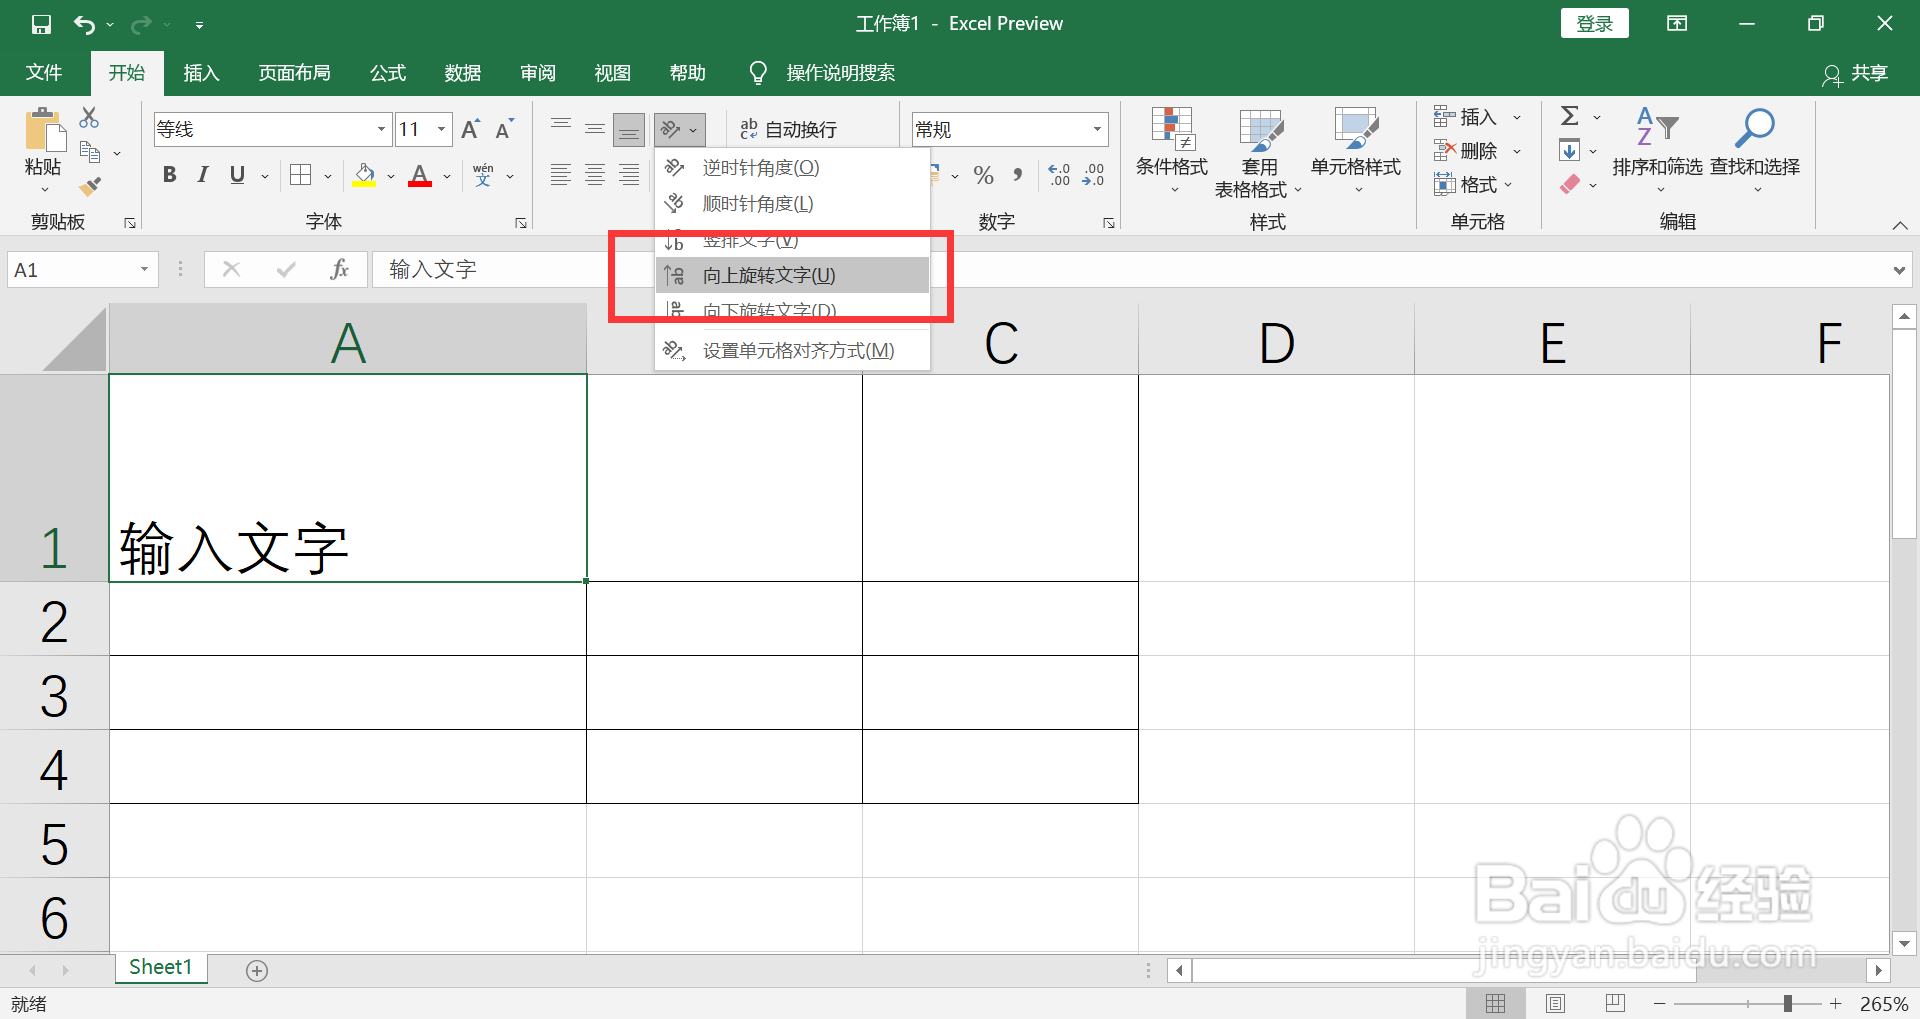The width and height of the screenshot is (1920, 1019).
Task: Choose Angle Clockwise (顺时针角度) menu item
Action: pos(792,203)
